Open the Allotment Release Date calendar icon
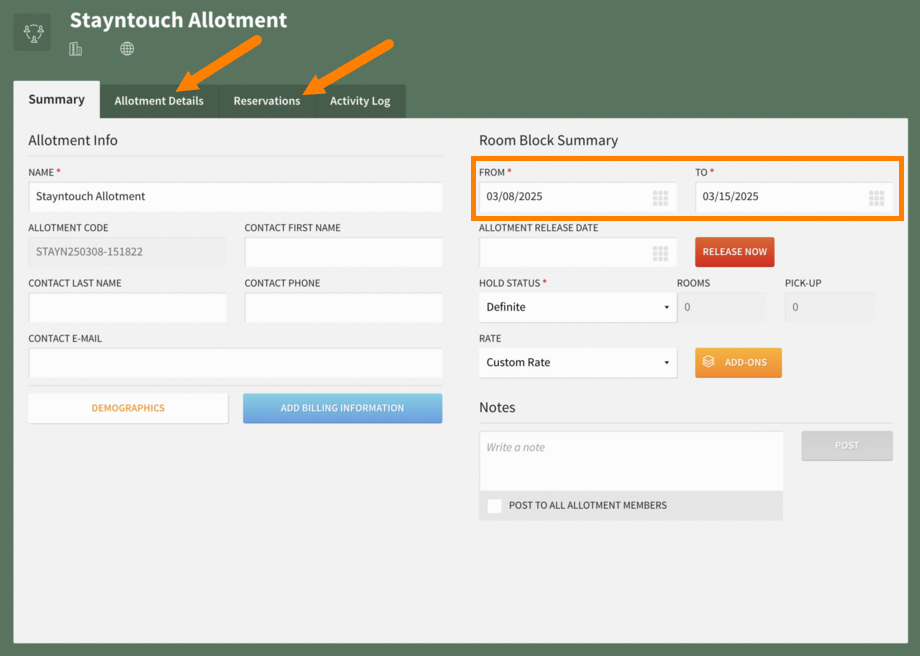This screenshot has width=920, height=656. [x=660, y=253]
